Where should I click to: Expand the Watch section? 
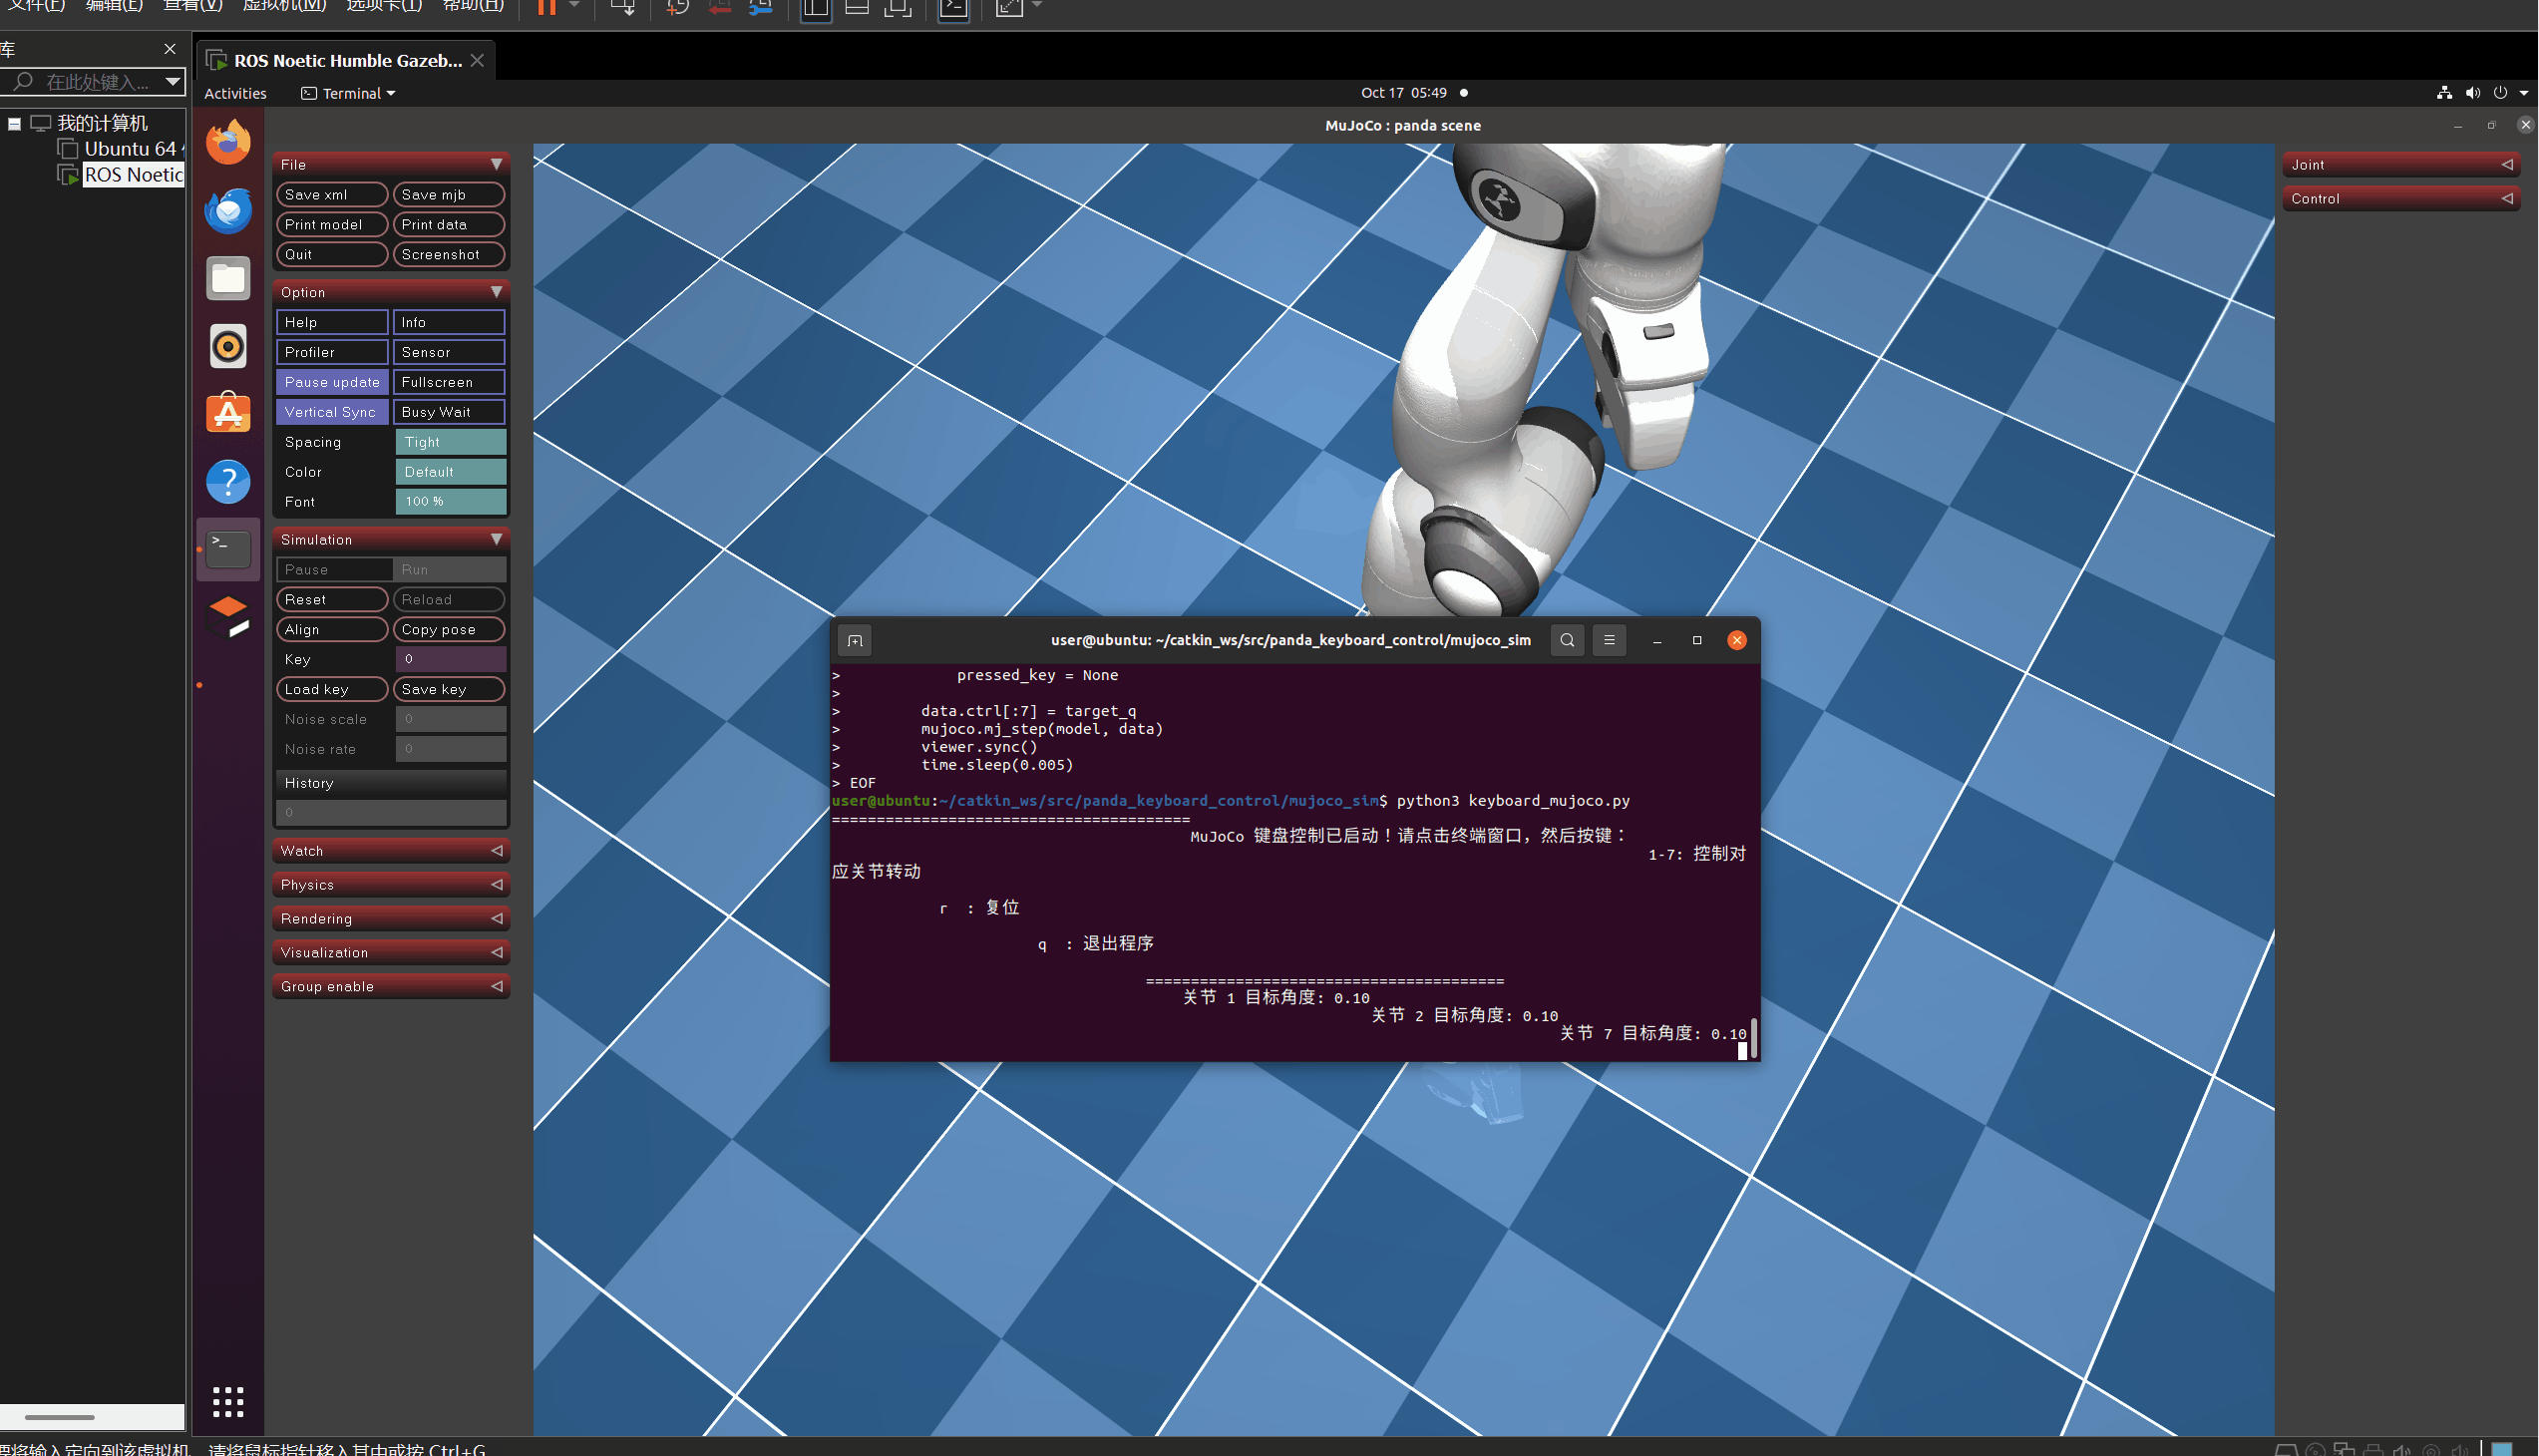click(x=391, y=851)
